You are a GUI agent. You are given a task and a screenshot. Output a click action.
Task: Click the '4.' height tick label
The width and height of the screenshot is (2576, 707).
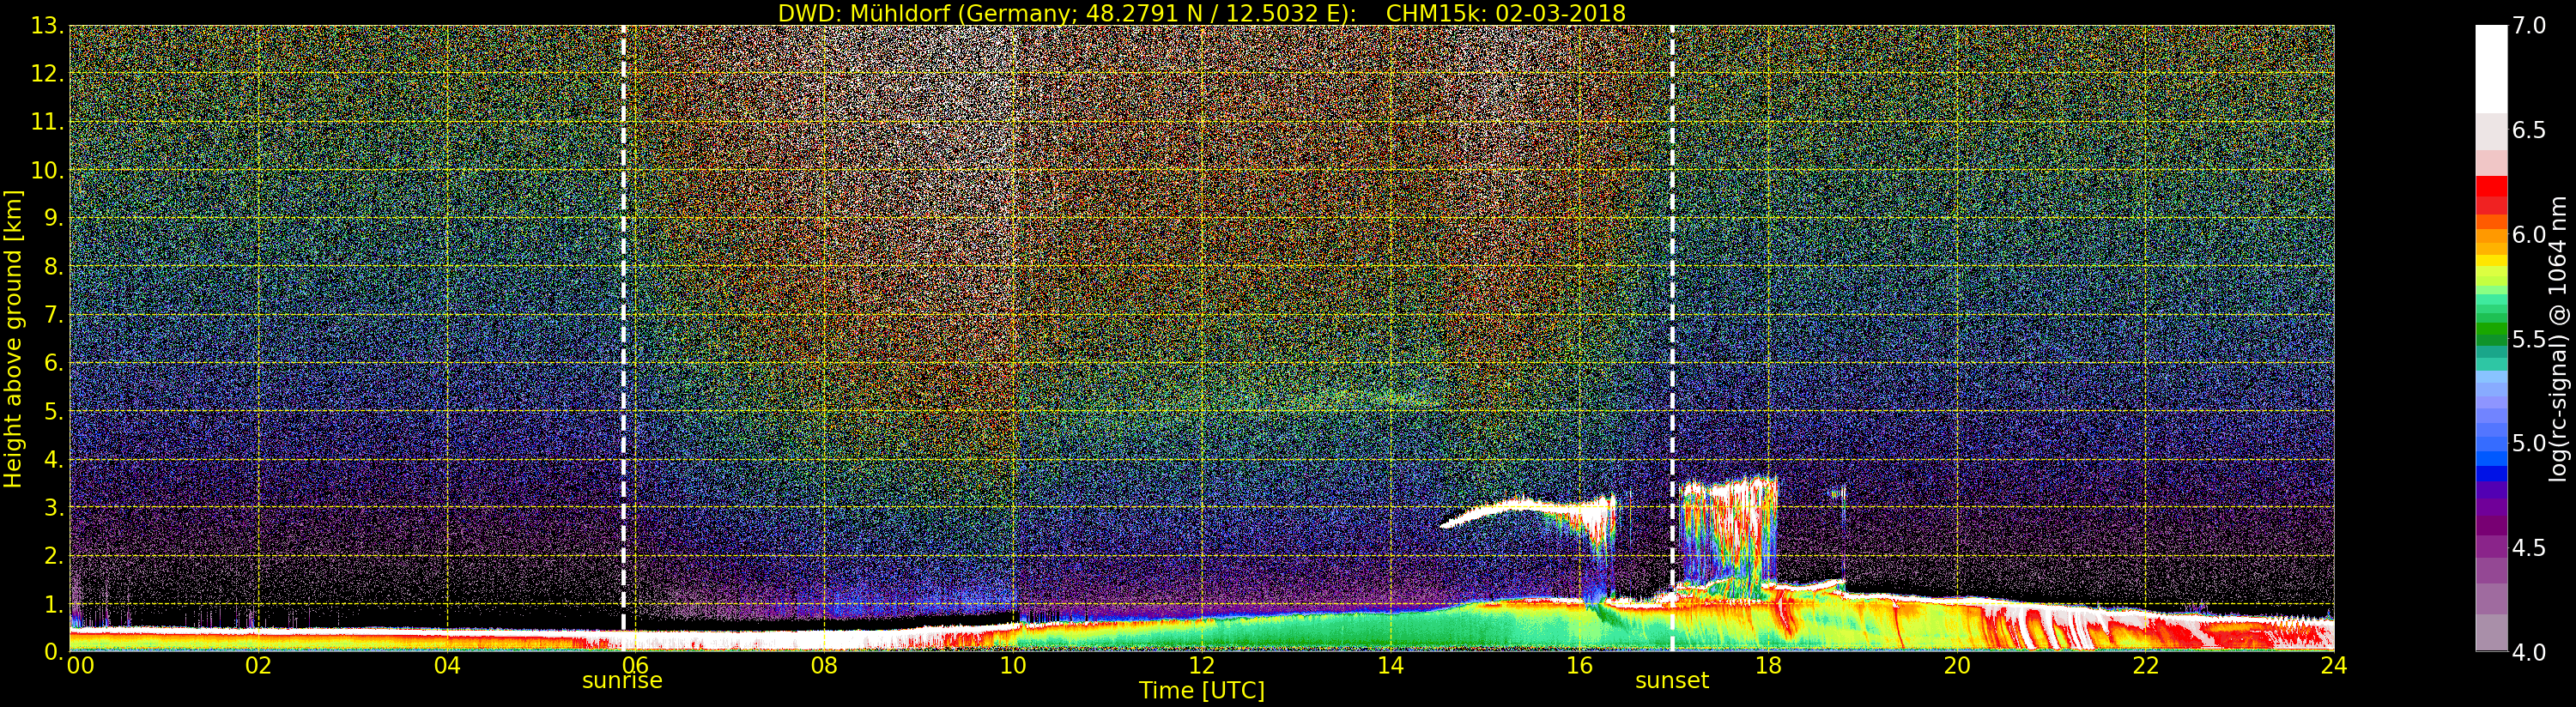pyautogui.click(x=54, y=460)
